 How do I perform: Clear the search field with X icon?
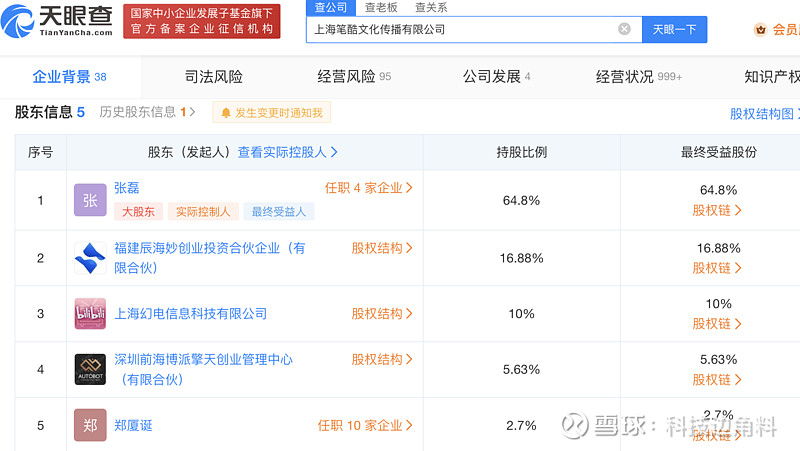click(624, 29)
